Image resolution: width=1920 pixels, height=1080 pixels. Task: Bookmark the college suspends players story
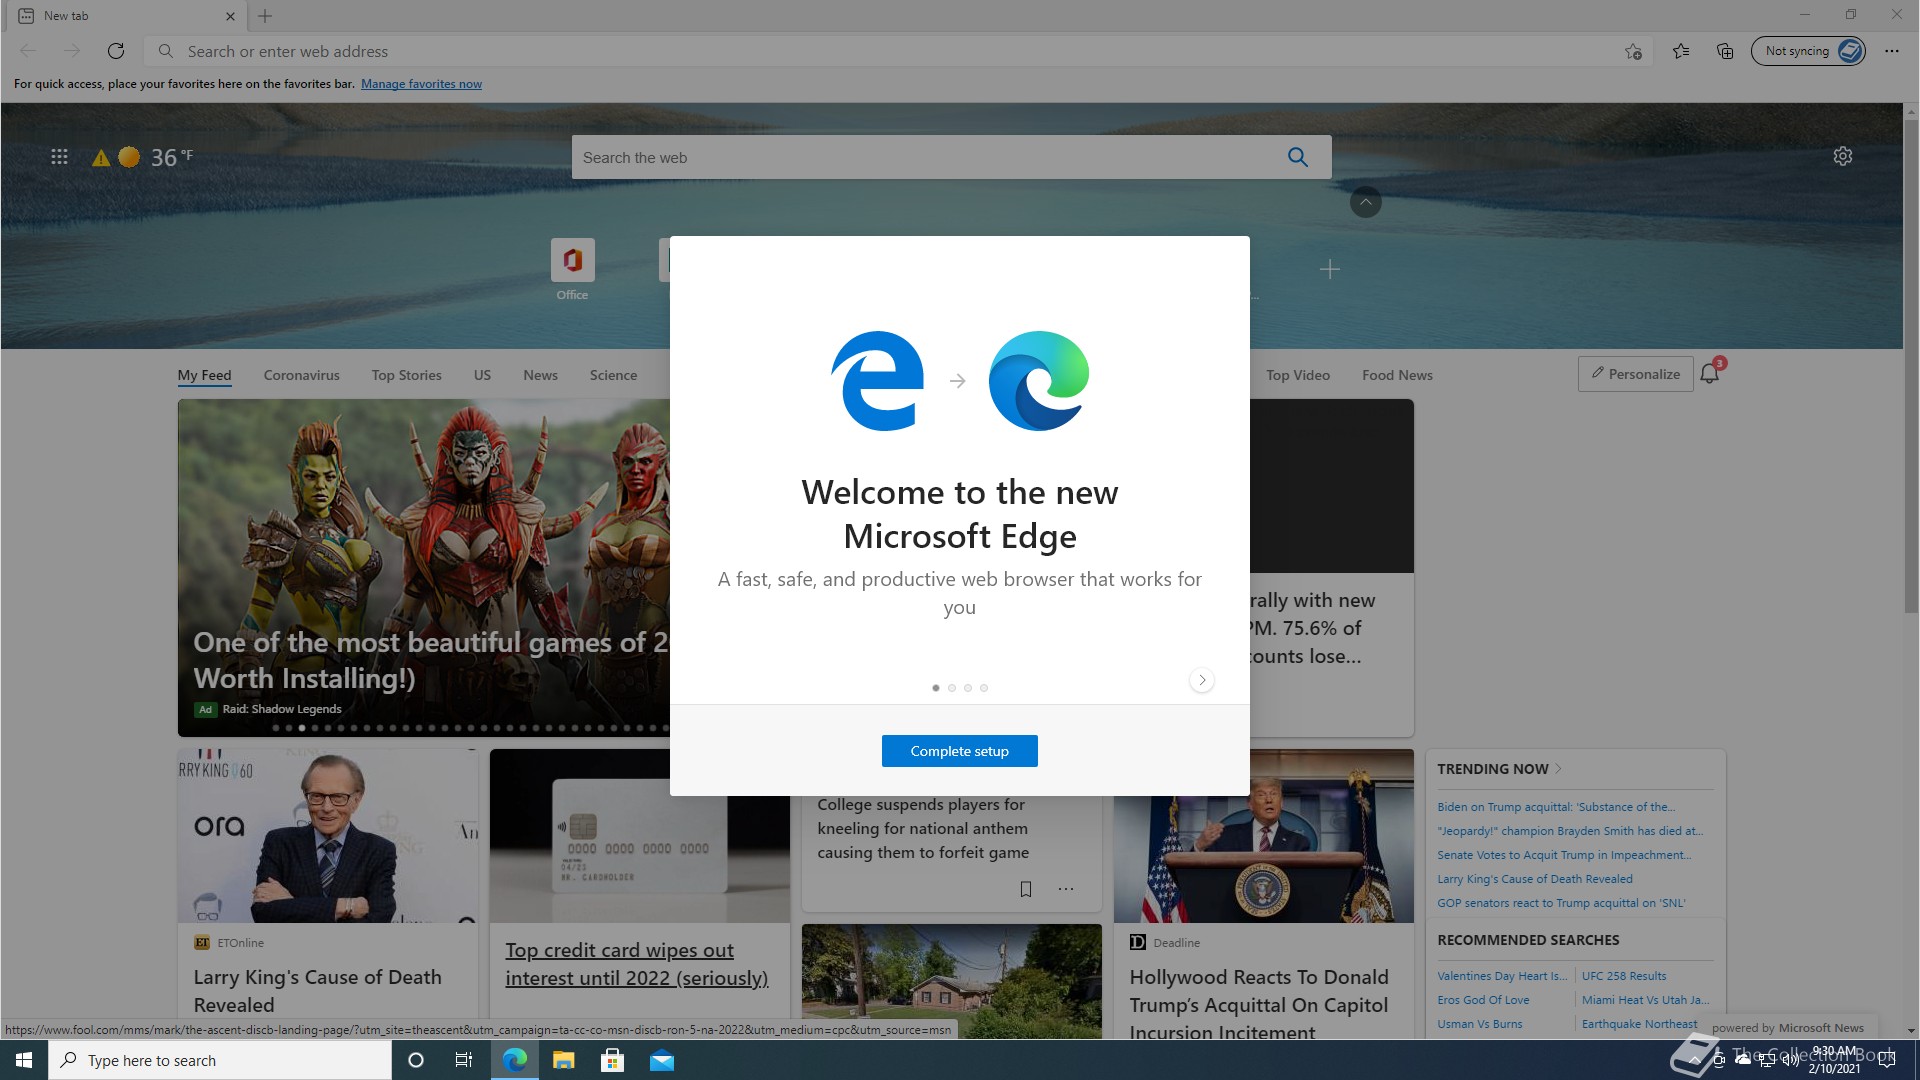click(1025, 889)
